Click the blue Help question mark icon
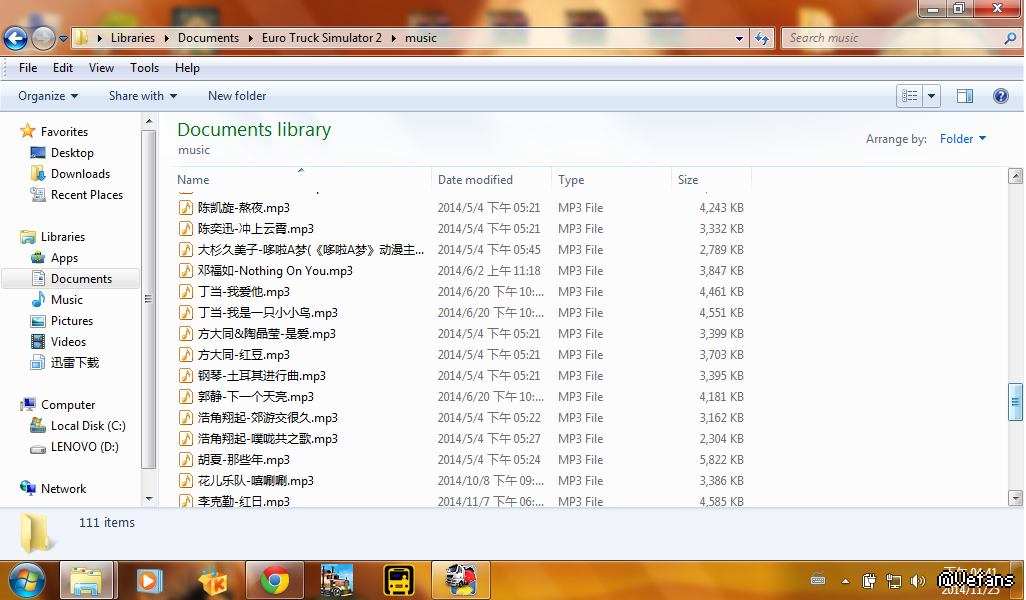 coord(1000,96)
